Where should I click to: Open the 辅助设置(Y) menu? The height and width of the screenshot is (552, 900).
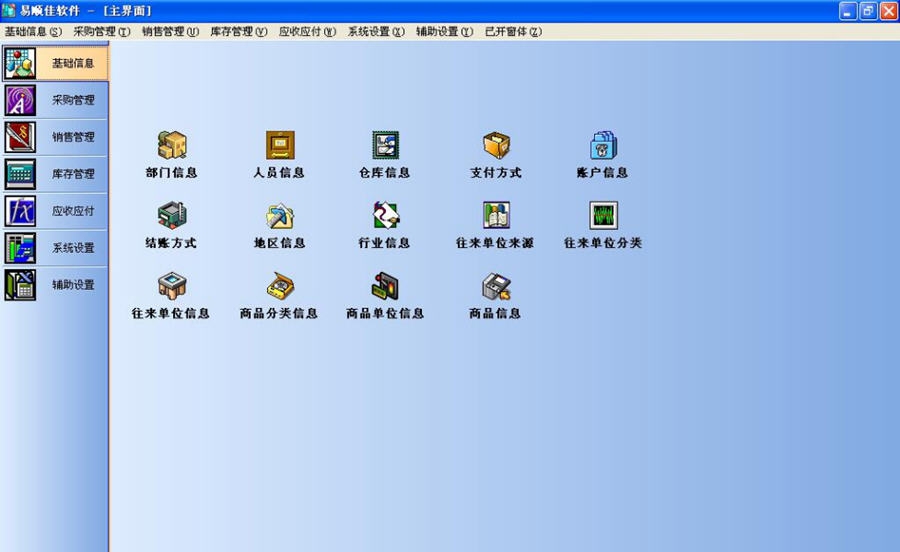tap(445, 32)
